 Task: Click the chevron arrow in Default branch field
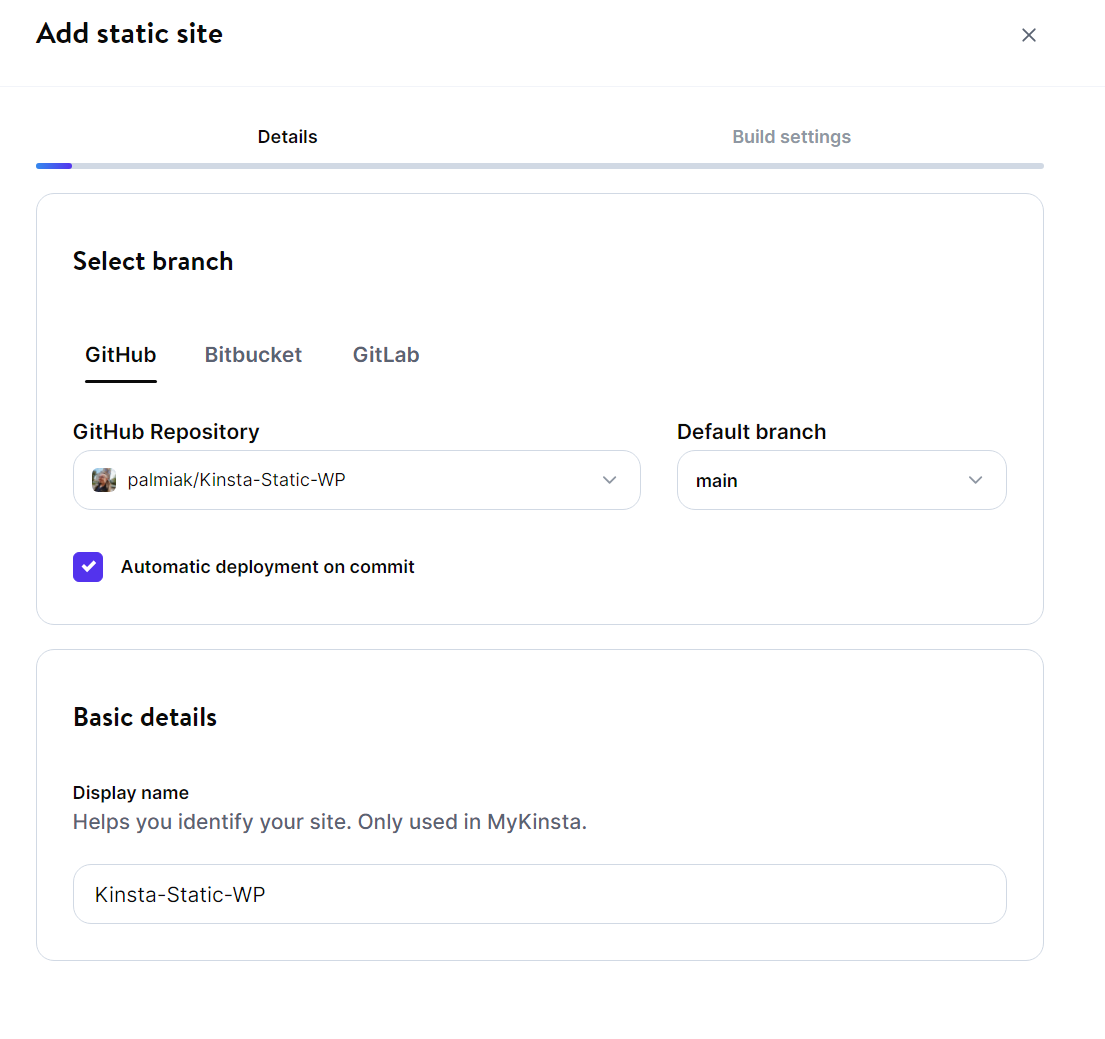[975, 480]
